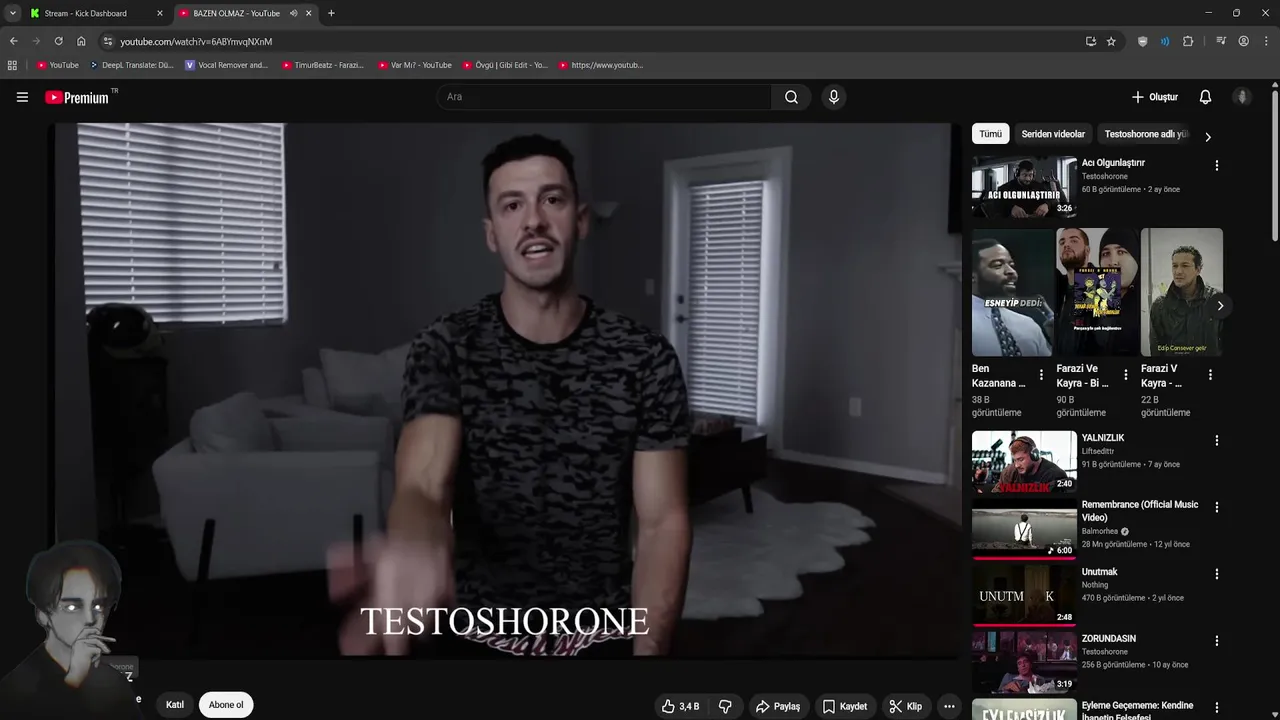Dislike the video with thumbs-down

pyautogui.click(x=725, y=706)
